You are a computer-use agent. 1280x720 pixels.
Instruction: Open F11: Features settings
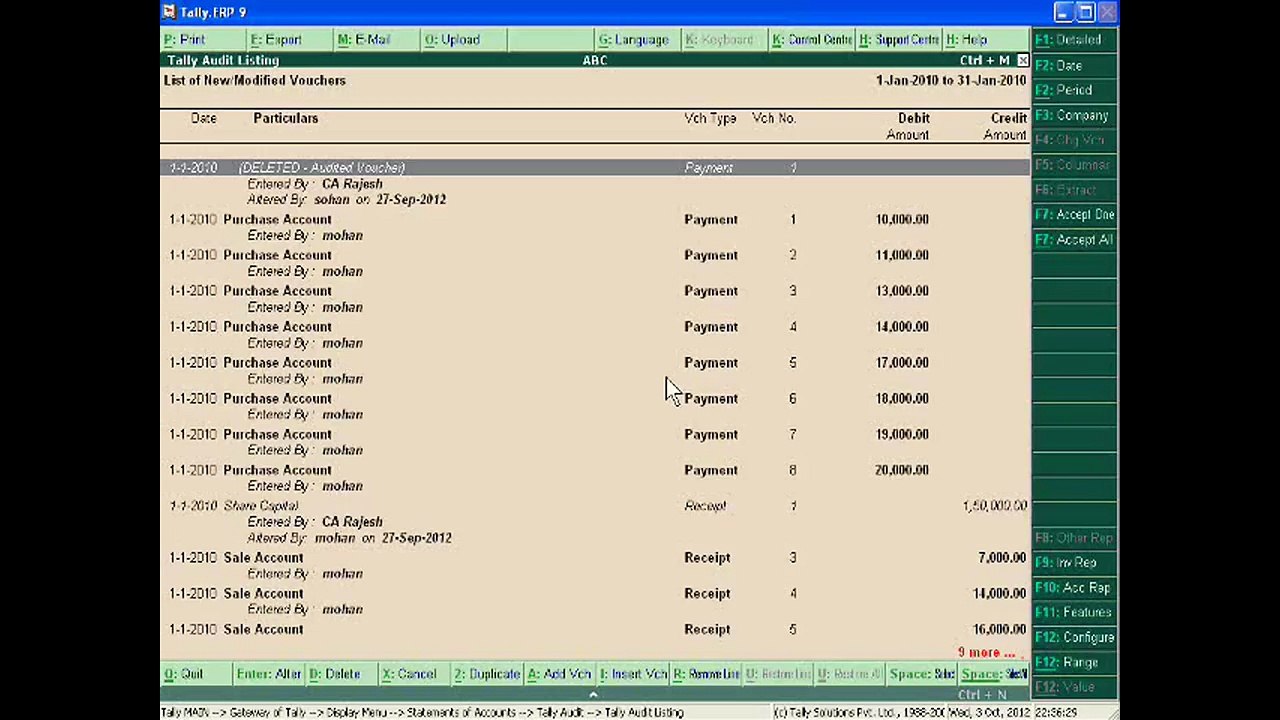pyautogui.click(x=1075, y=612)
